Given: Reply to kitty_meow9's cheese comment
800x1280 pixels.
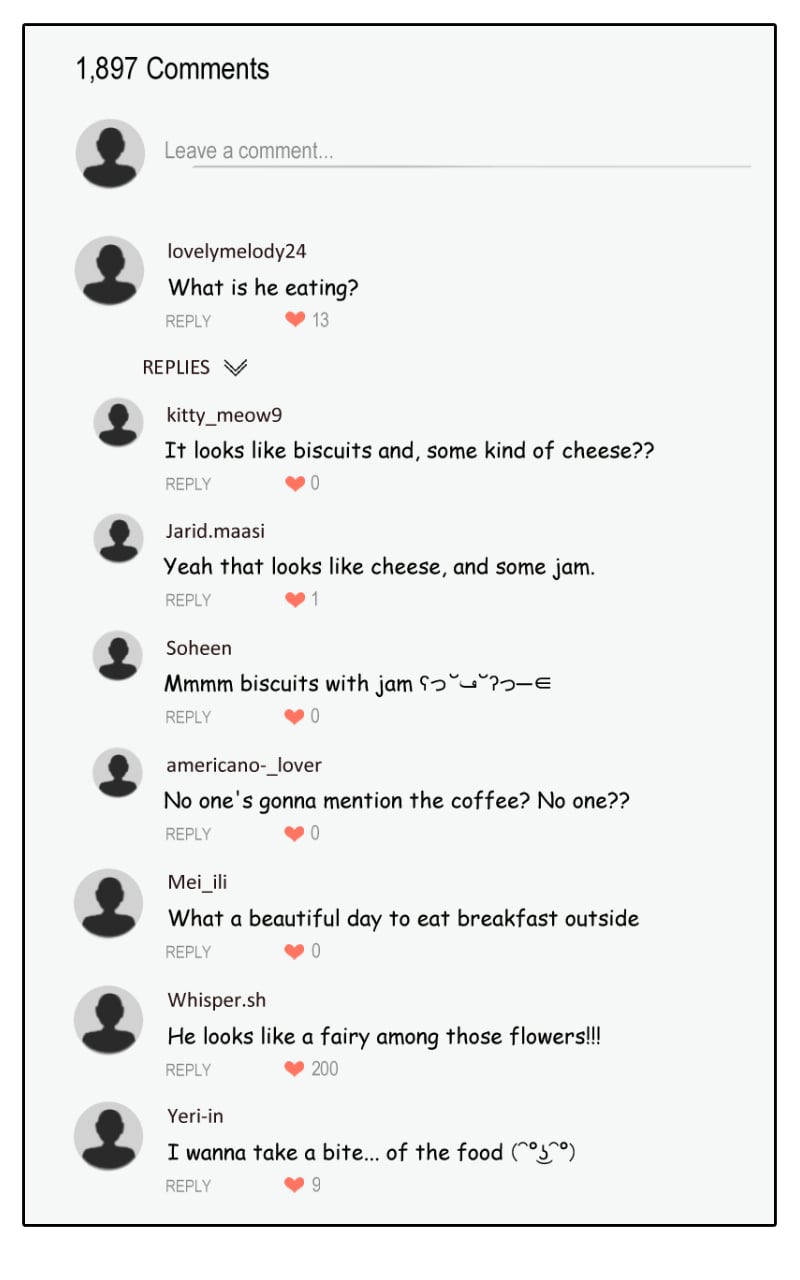Looking at the screenshot, I should pyautogui.click(x=188, y=484).
